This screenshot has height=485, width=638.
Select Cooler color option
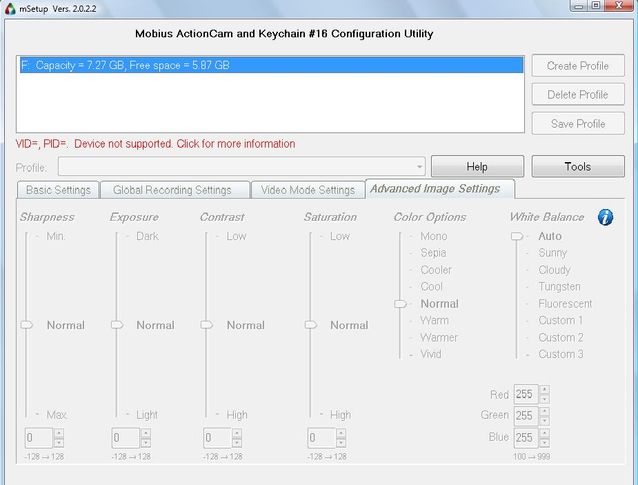click(436, 270)
